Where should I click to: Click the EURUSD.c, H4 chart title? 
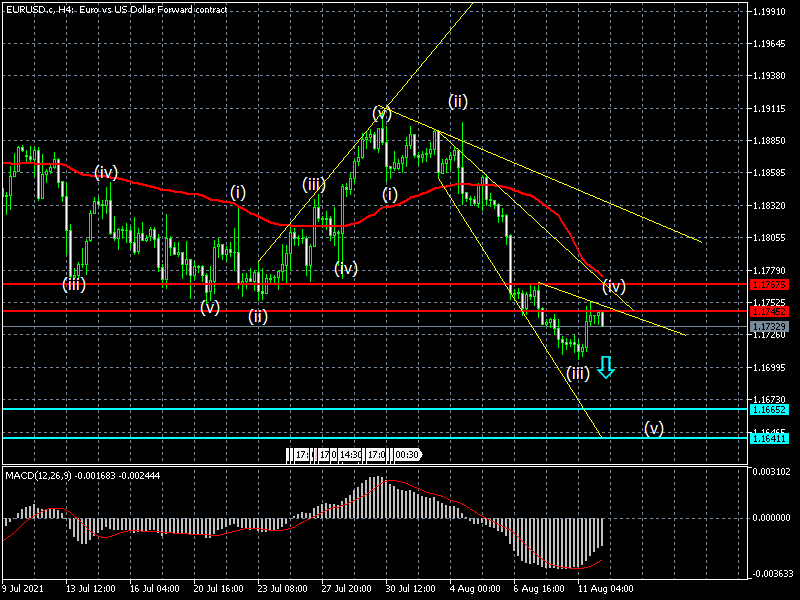pyautogui.click(x=114, y=9)
